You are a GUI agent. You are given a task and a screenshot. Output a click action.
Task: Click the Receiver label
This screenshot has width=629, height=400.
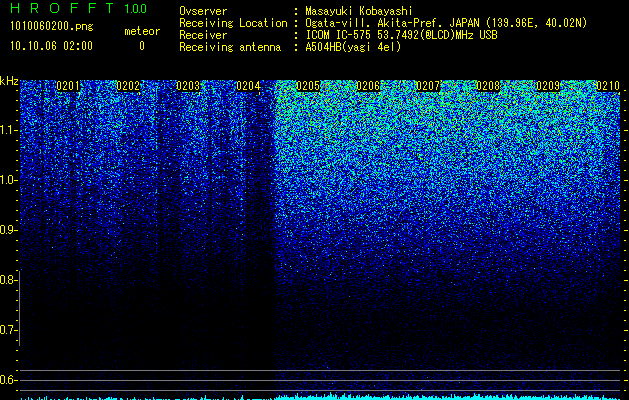coord(203,35)
